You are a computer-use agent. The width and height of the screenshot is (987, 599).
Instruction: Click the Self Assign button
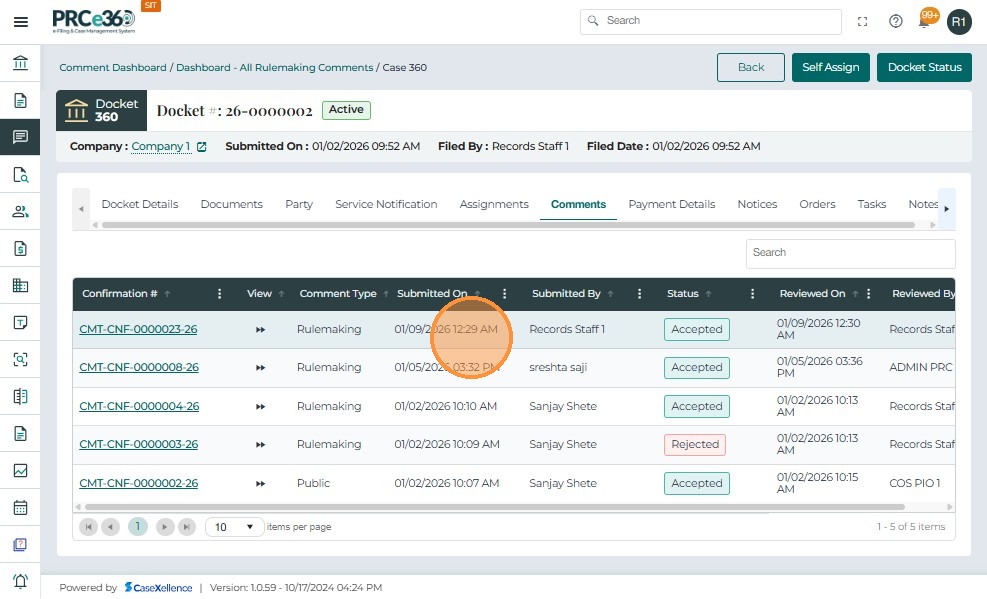[x=830, y=67]
